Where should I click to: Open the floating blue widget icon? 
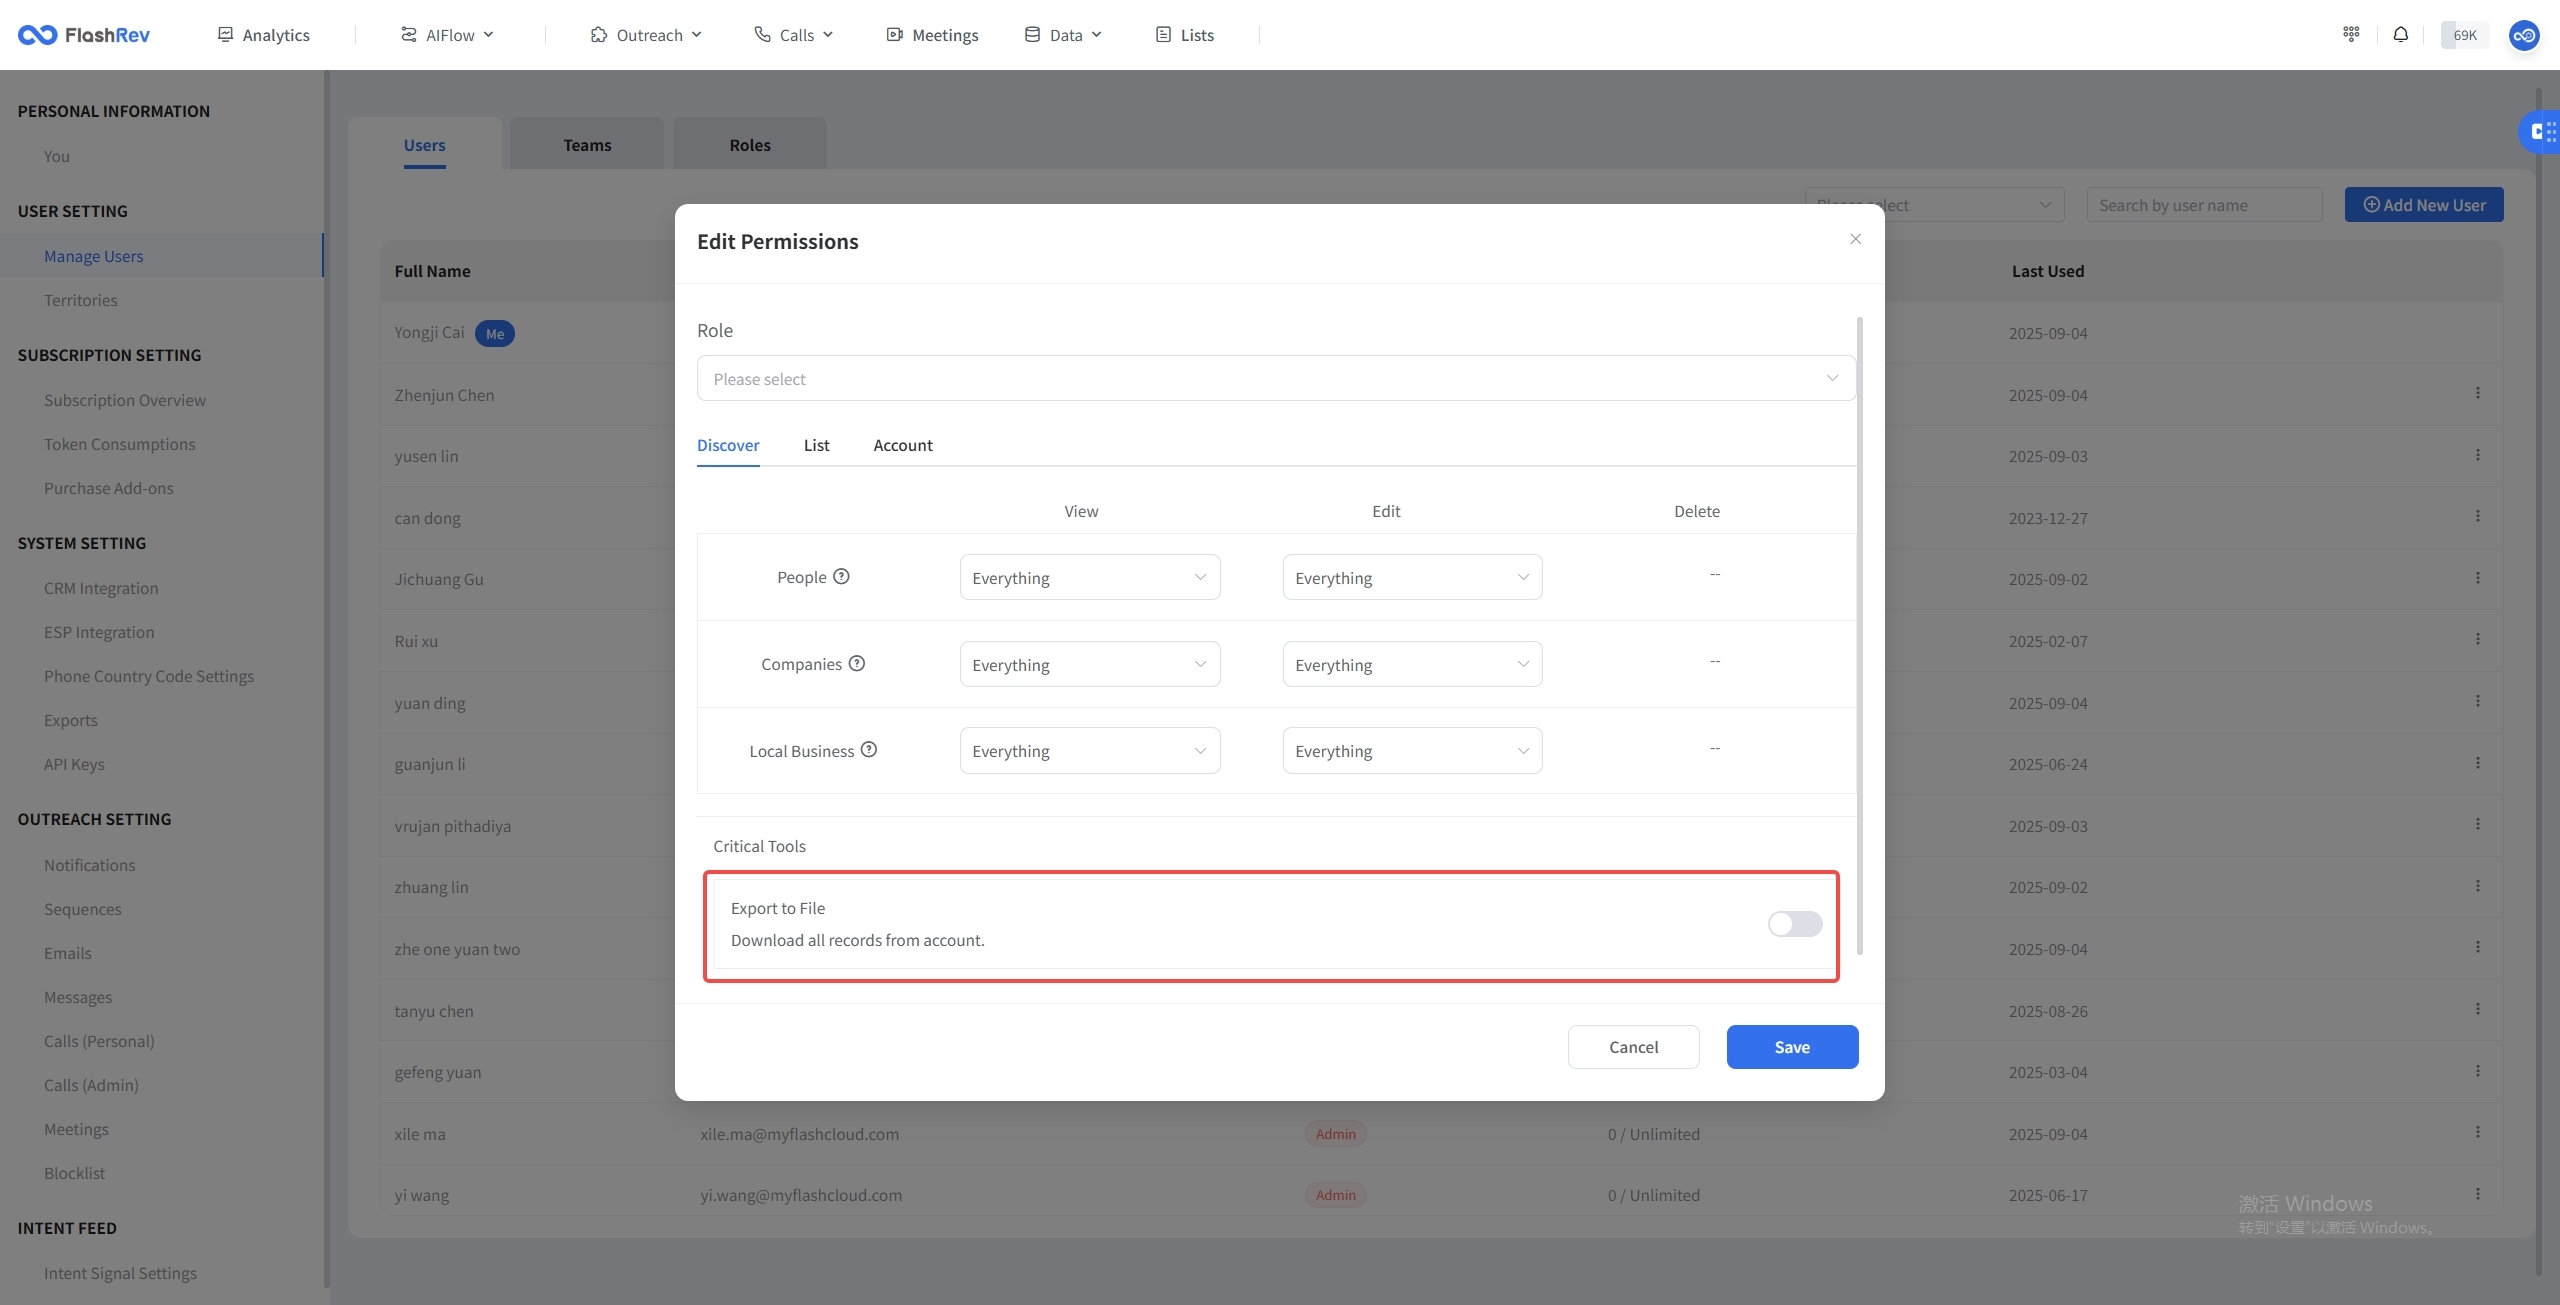point(2542,131)
